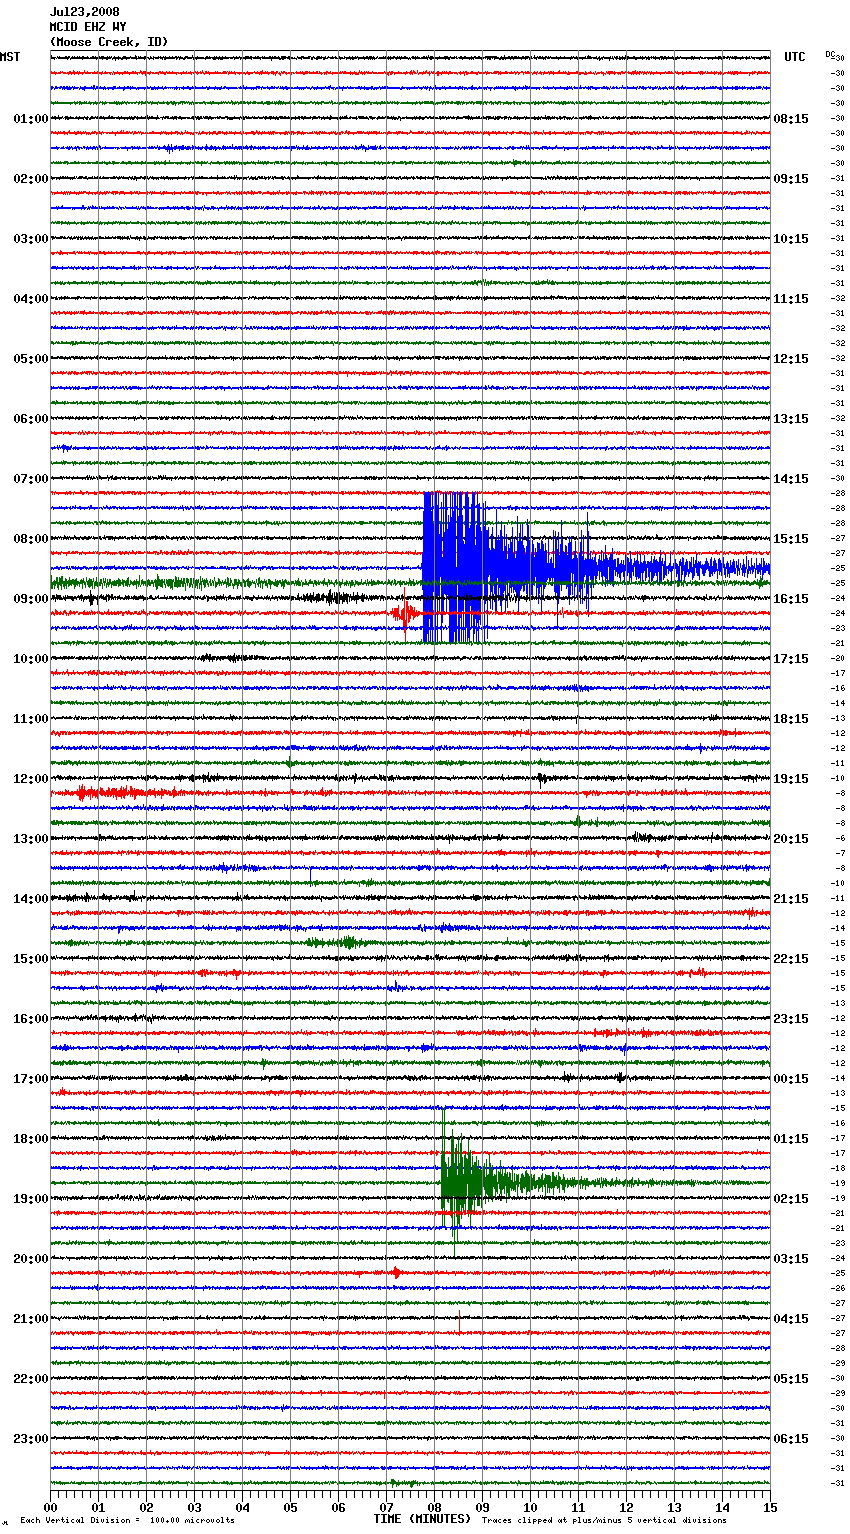Select the 19:00 MST time label
The height and width of the screenshot is (1534, 850).
[31, 1199]
